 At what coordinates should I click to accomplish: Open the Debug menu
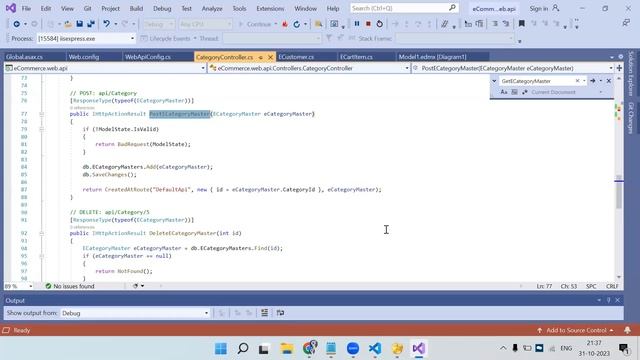[162, 8]
